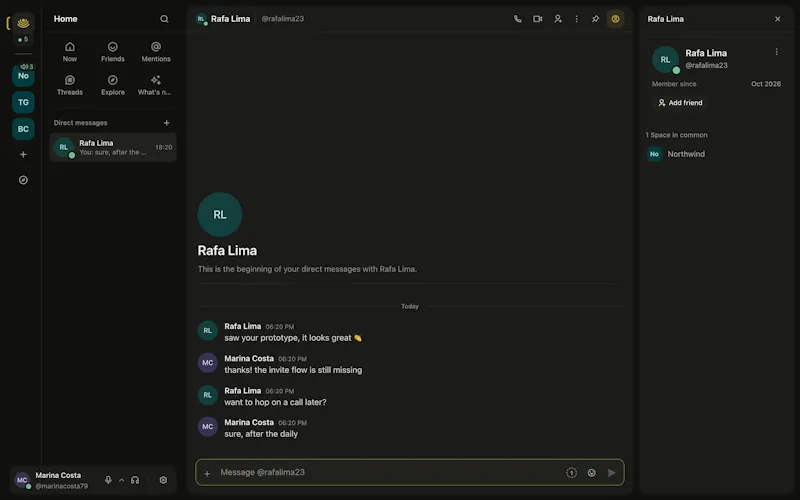Select the Rafa Lima direct message conversation
The image size is (800, 500).
click(x=113, y=147)
